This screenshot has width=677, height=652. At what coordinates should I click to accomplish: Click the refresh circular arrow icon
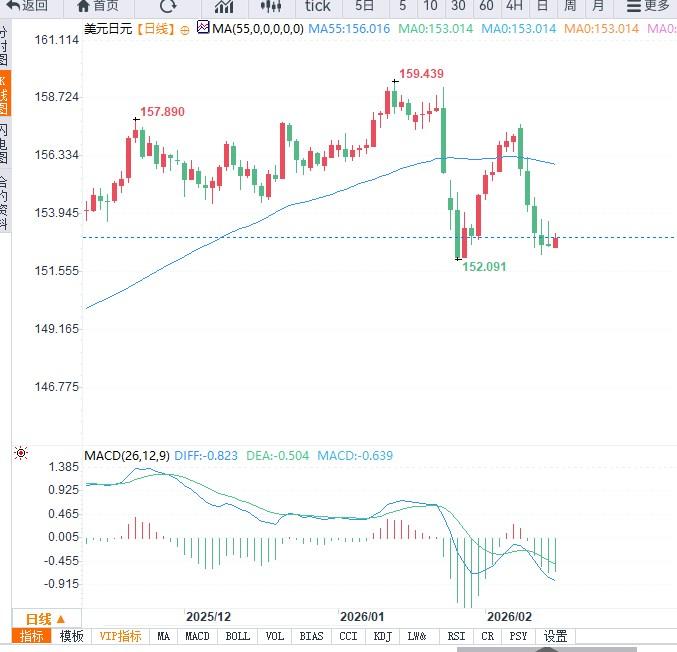pyautogui.click(x=168, y=6)
